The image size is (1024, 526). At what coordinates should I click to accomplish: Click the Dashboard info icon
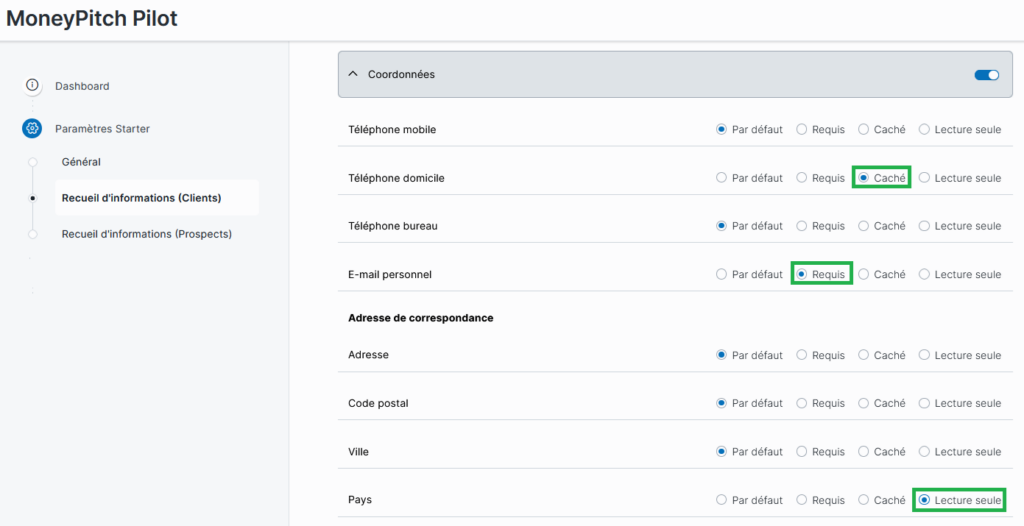pos(32,86)
